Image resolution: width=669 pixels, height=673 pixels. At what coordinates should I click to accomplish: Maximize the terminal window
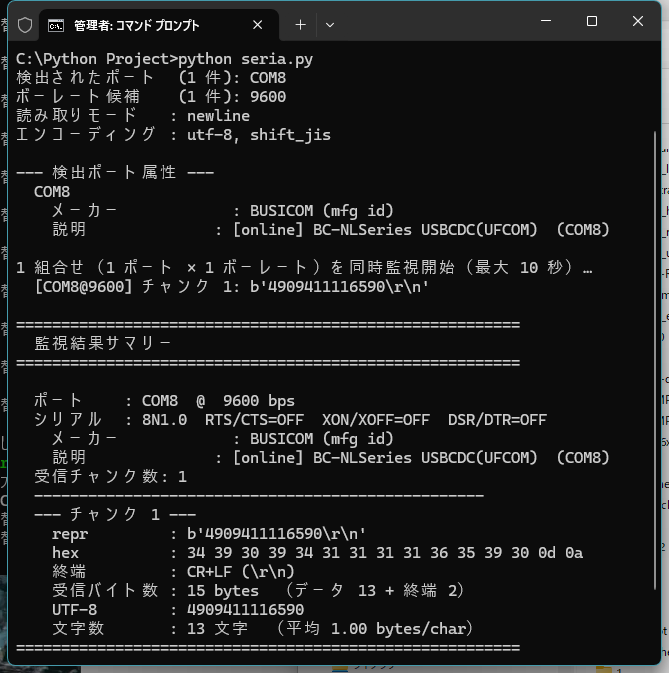pos(592,21)
